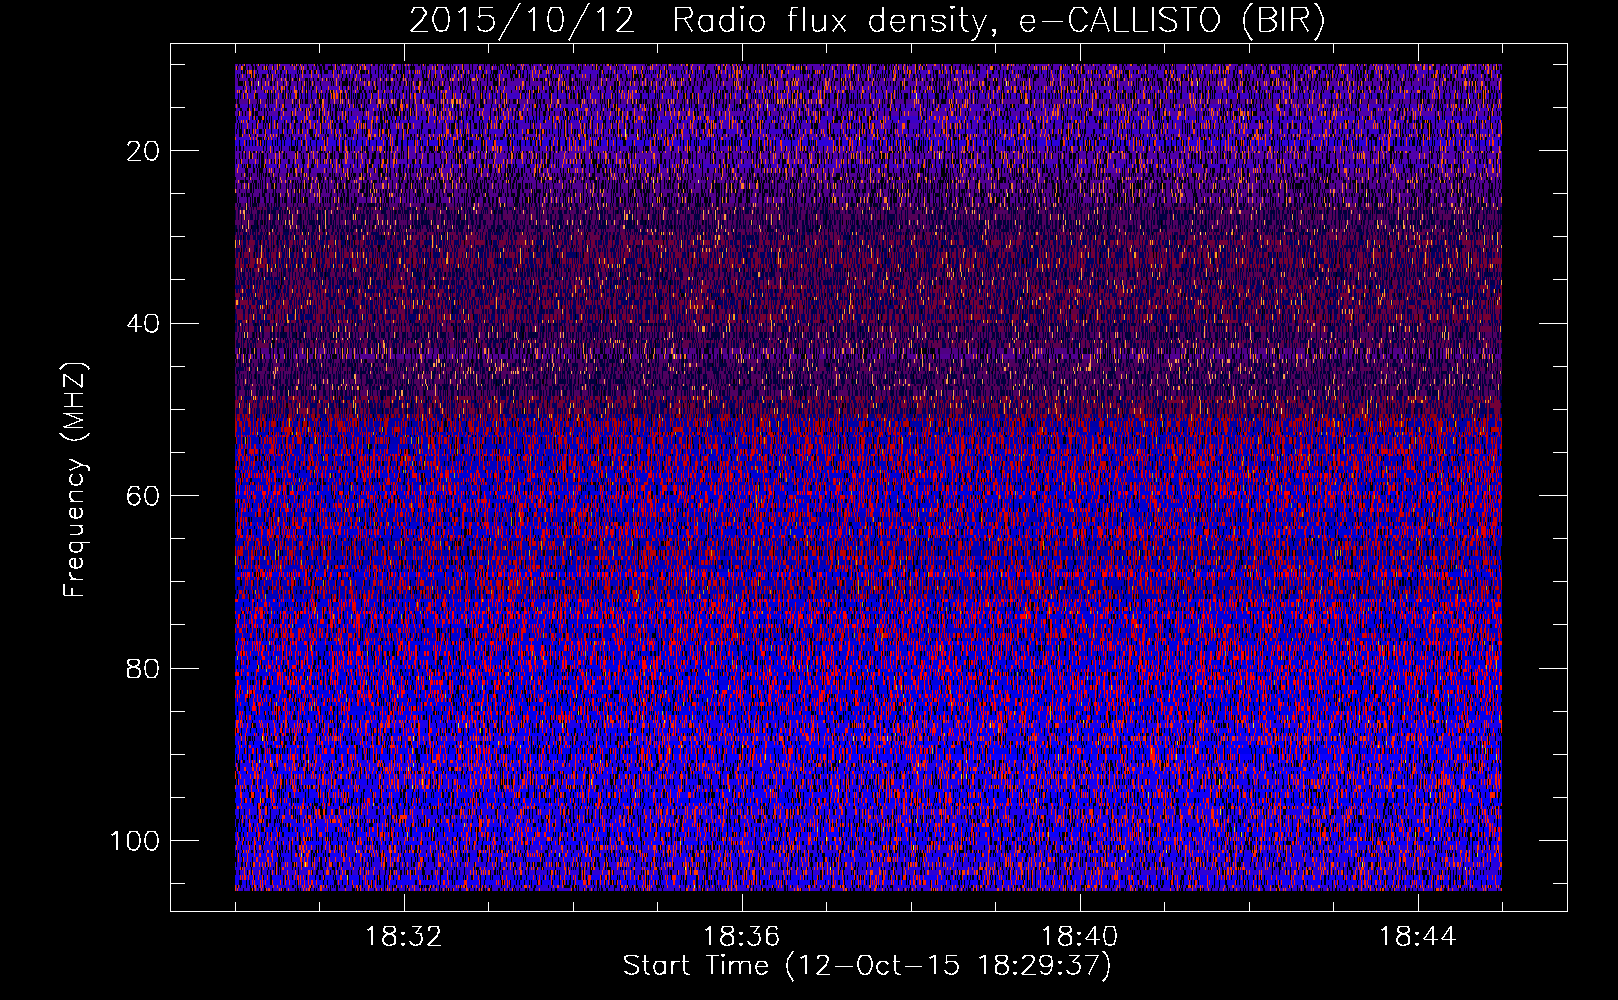Click the "Frequency (MHZ)" axis label
Viewport: 1618px width, 1000px height.
click(x=75, y=479)
